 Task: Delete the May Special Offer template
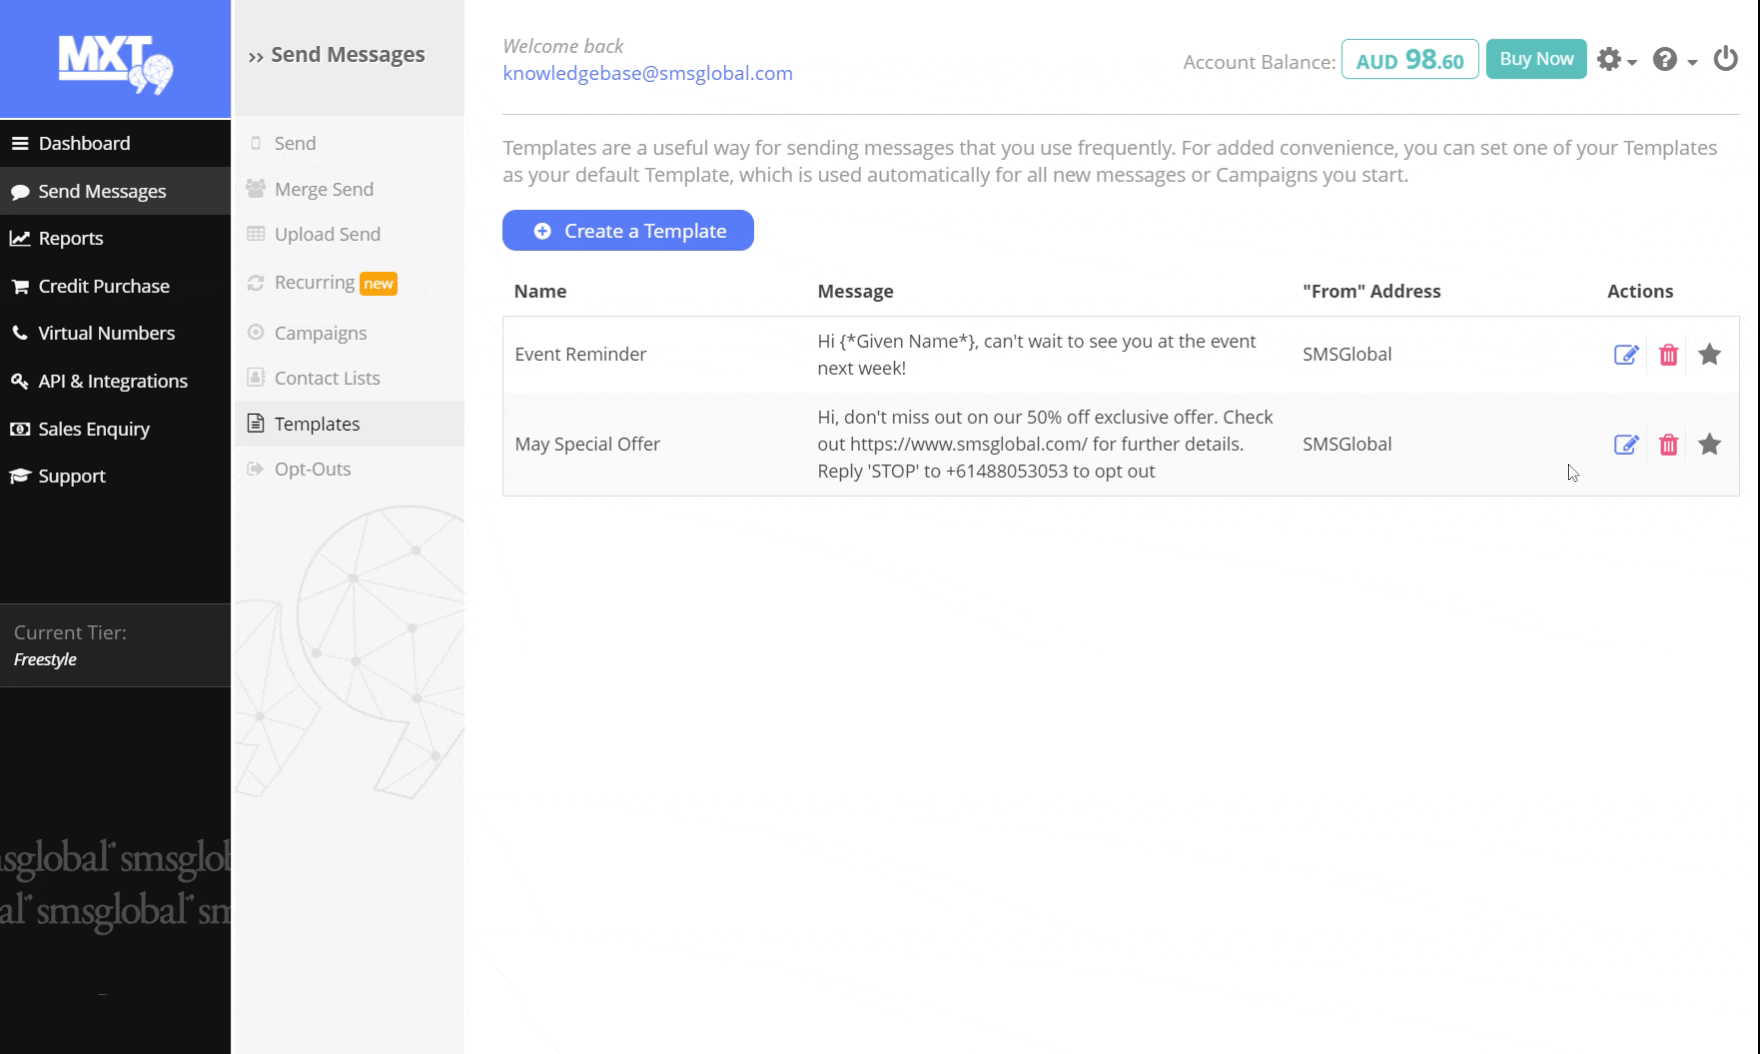point(1668,445)
